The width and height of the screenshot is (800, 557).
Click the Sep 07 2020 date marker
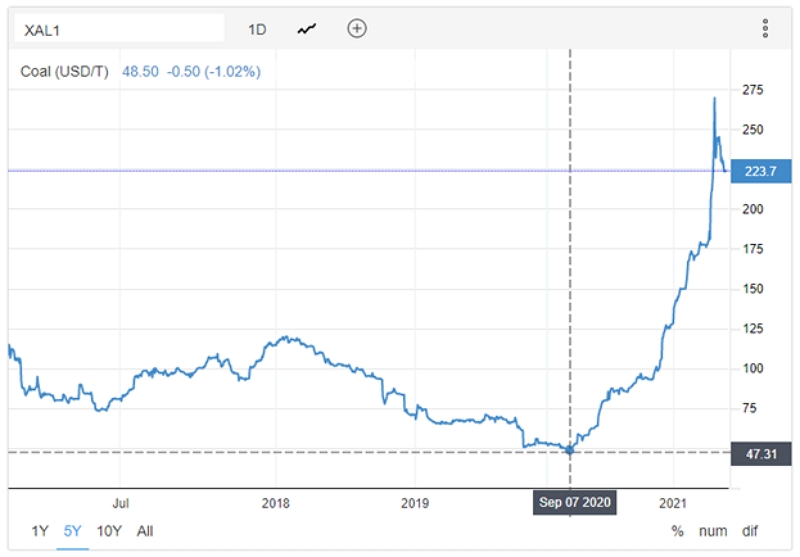[574, 502]
